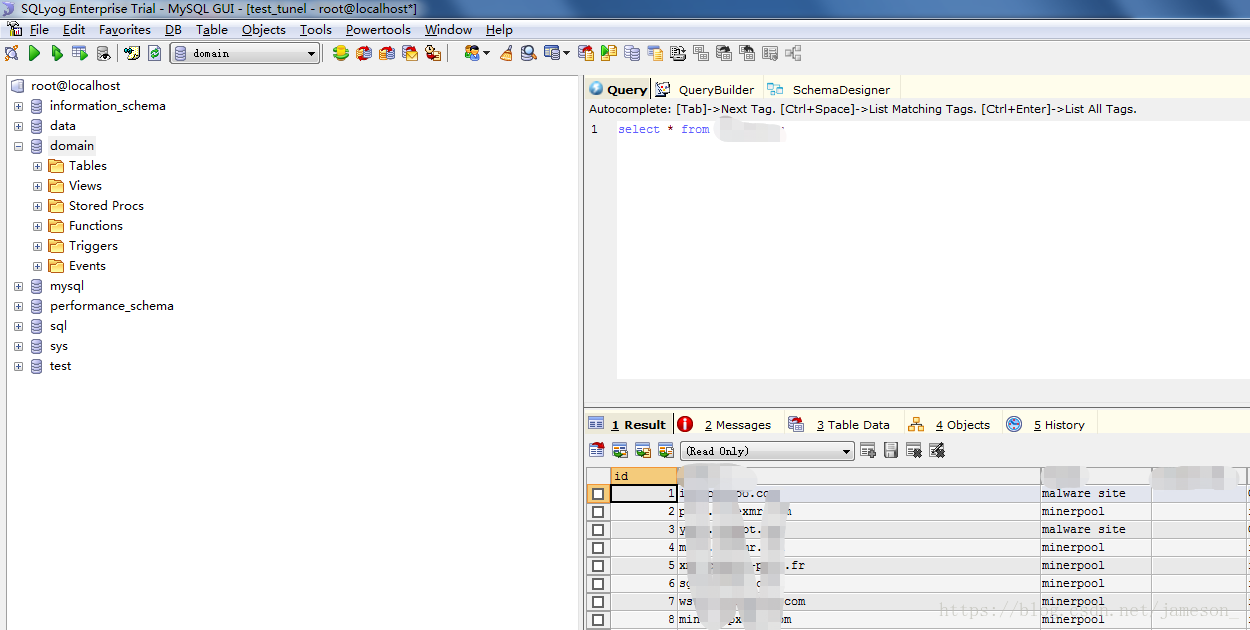Select the Events folder label

pyautogui.click(x=87, y=266)
